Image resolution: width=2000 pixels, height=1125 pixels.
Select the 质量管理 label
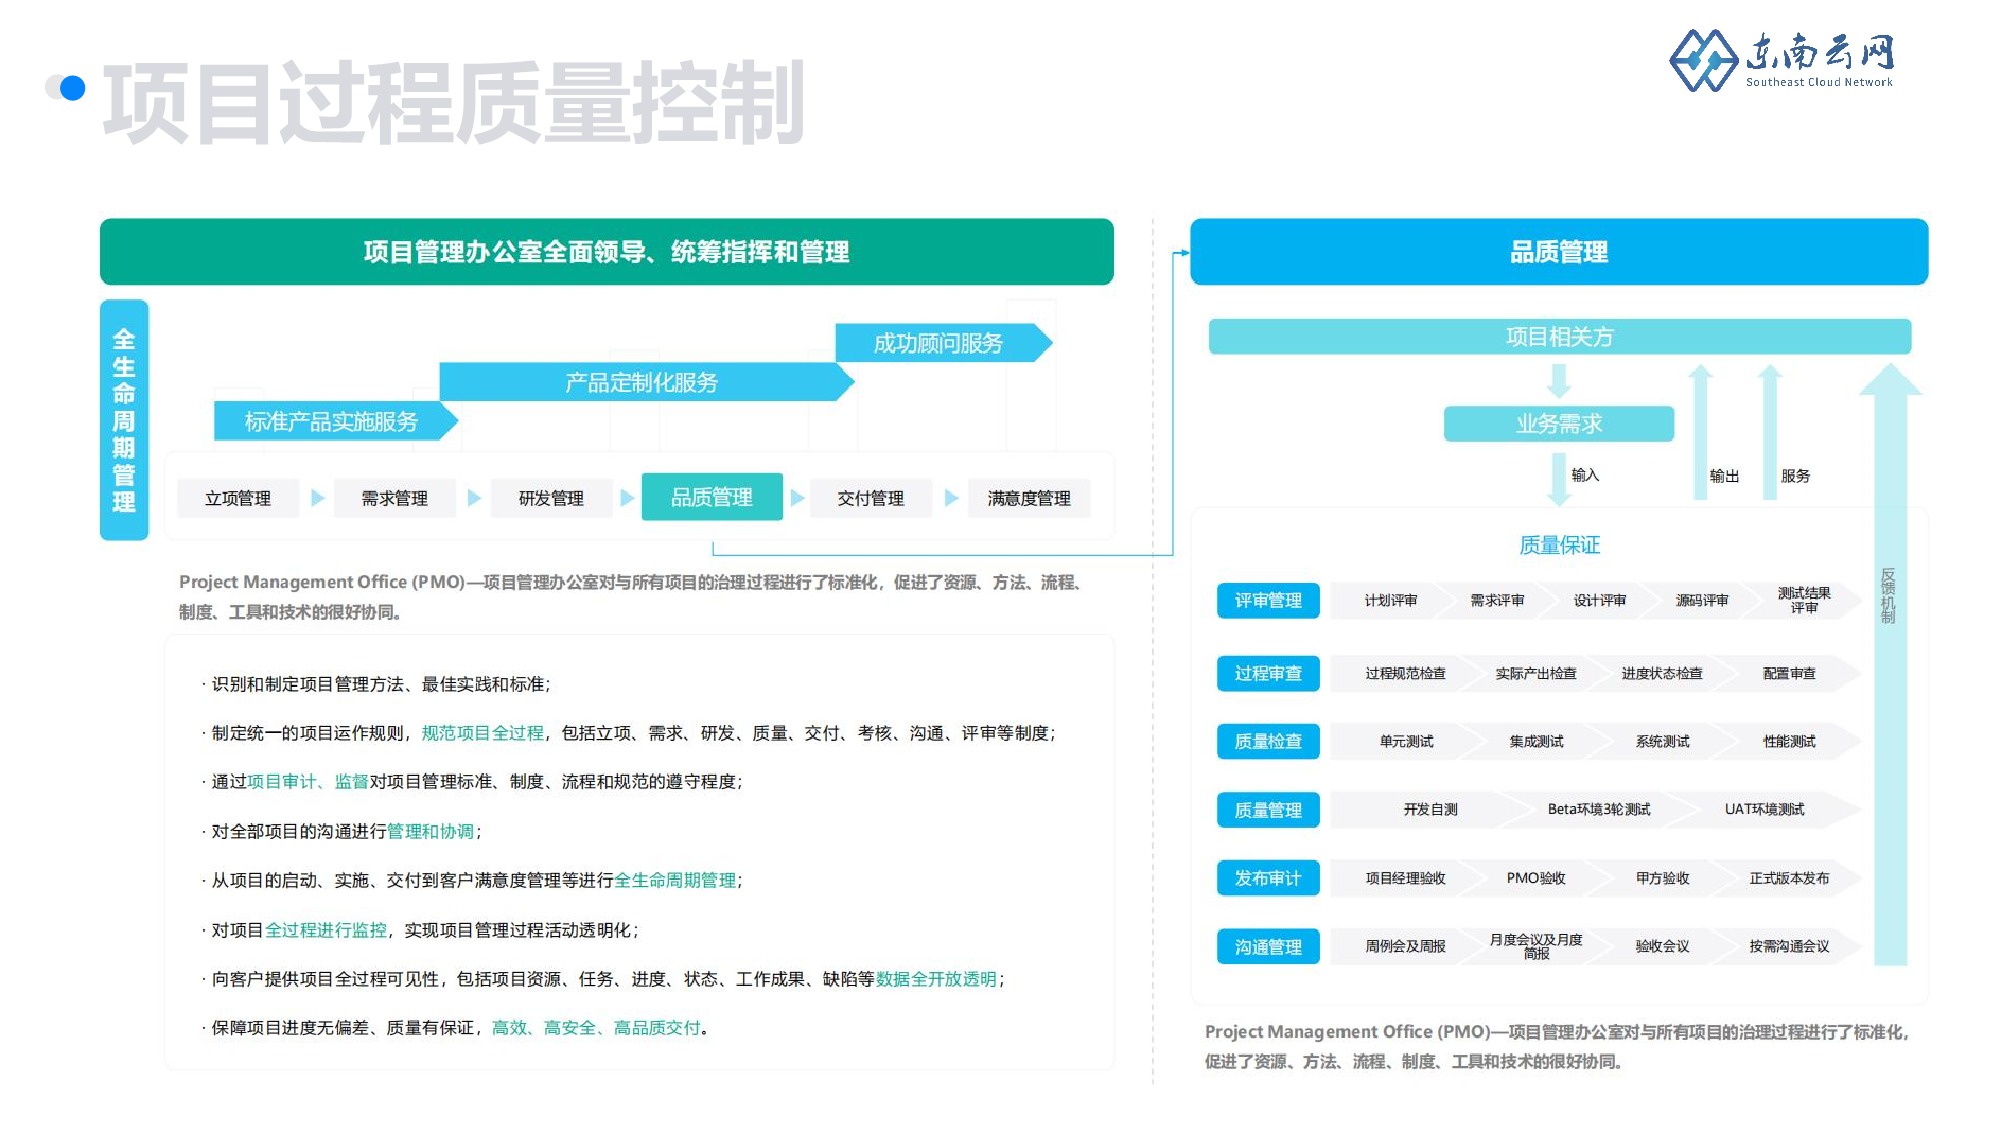click(x=1268, y=810)
